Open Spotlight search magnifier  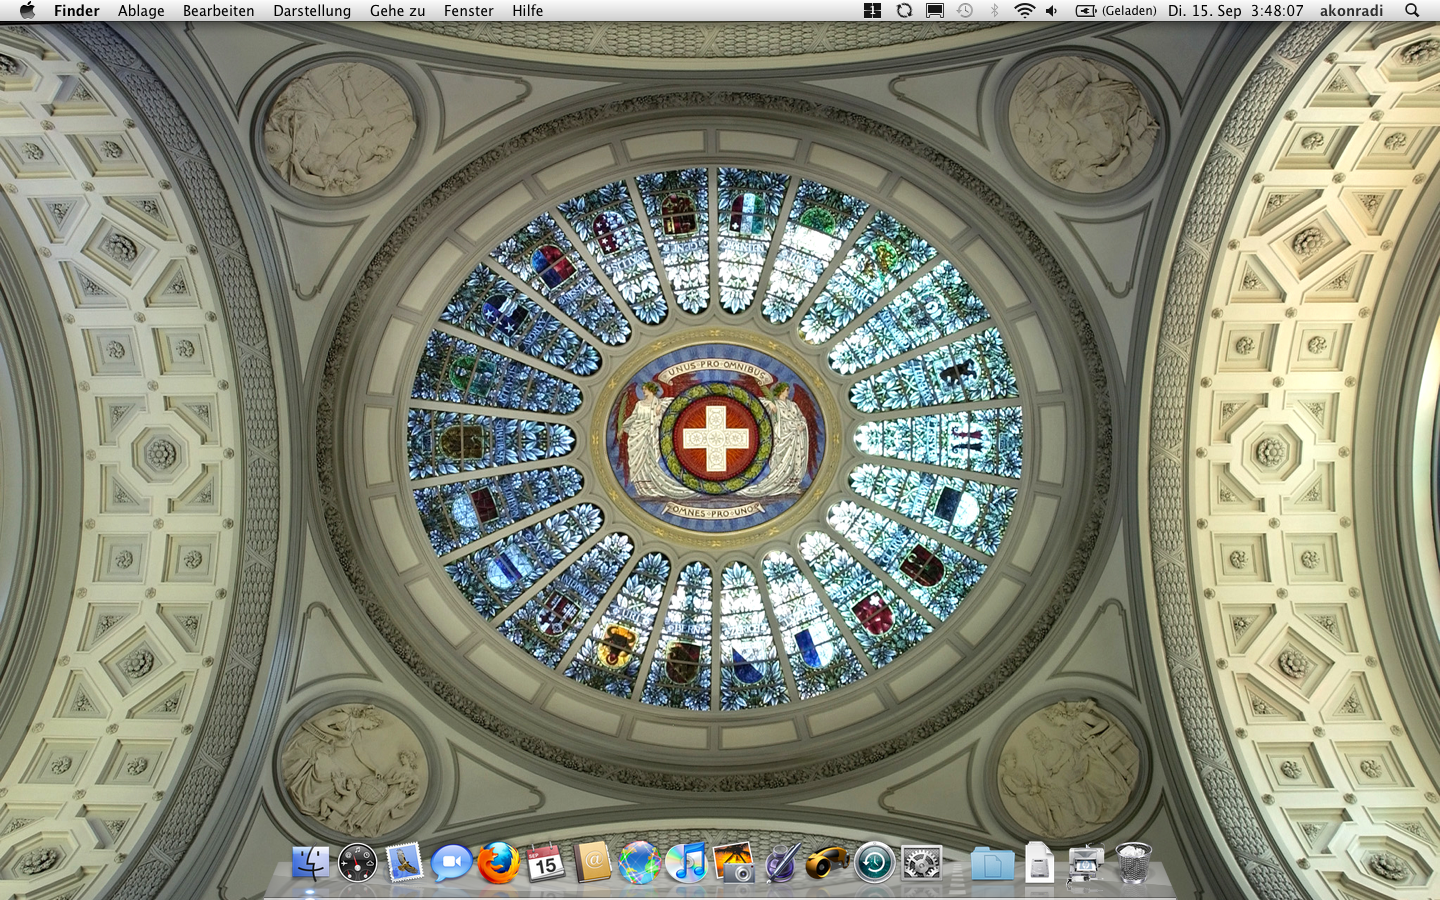pos(1412,10)
